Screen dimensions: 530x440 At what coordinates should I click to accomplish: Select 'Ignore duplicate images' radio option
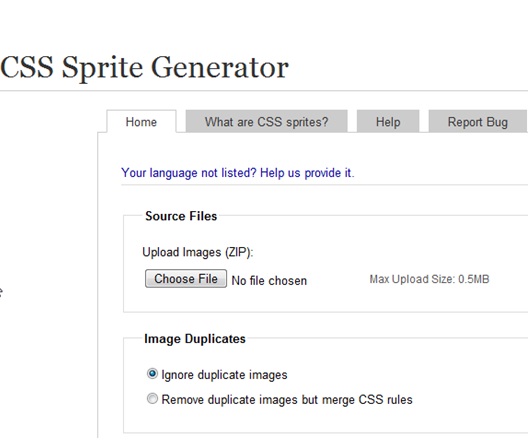(x=152, y=374)
